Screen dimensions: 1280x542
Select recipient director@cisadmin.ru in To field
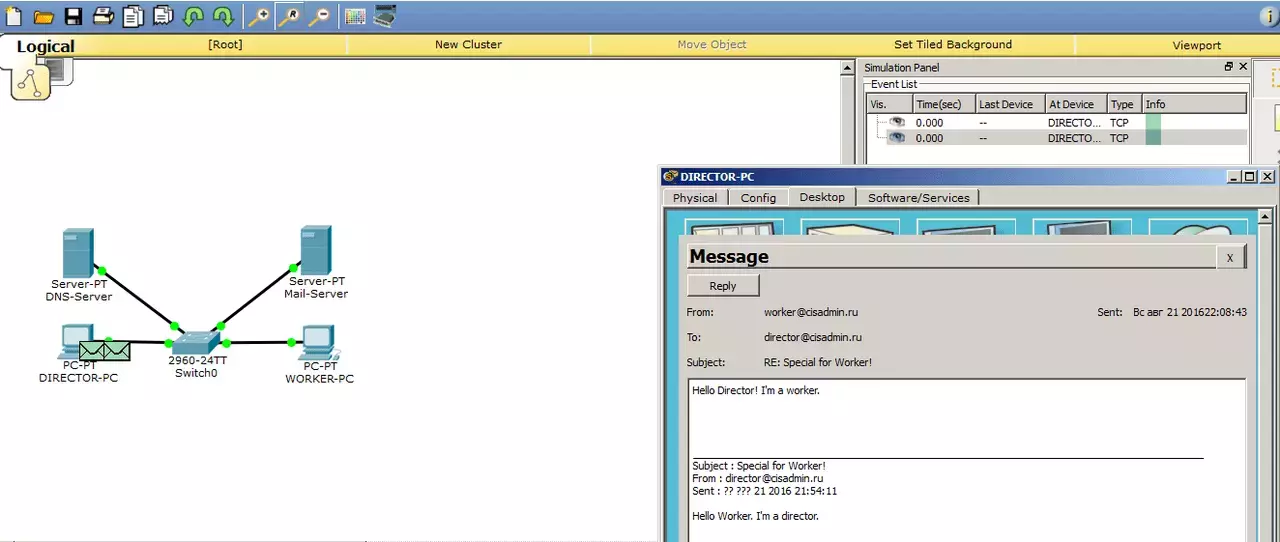pyautogui.click(x=813, y=338)
